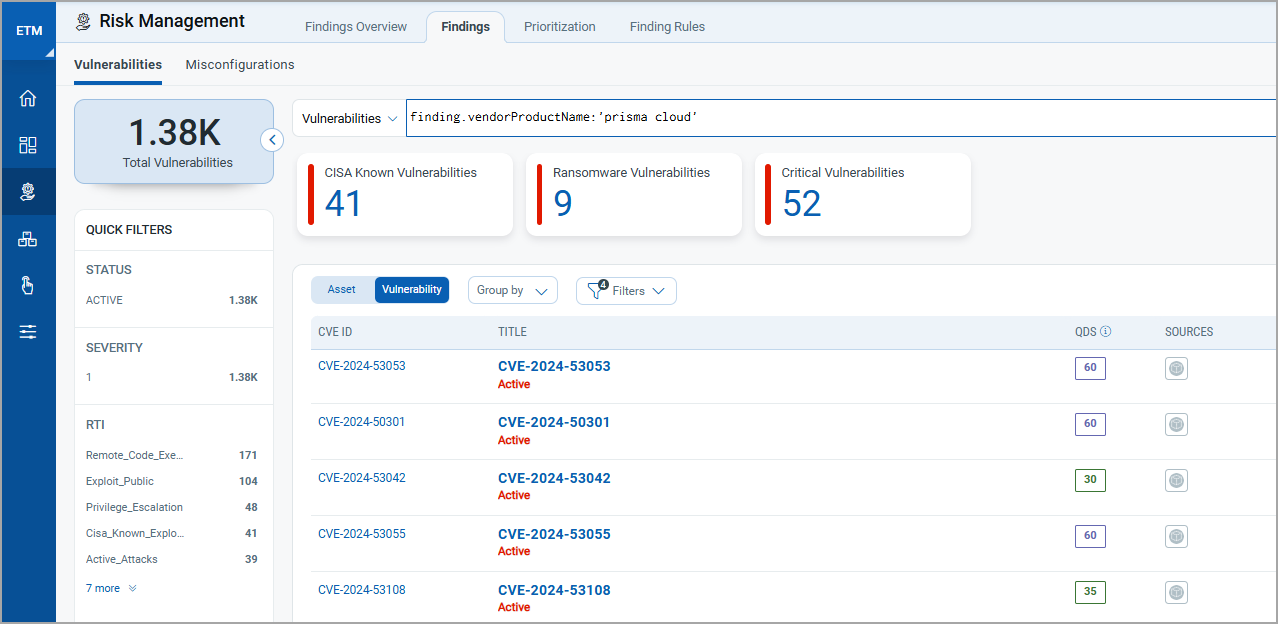Viewport: 1278px width, 624px height.
Task: Open the Dashboard icon in sidebar
Action: (x=28, y=145)
